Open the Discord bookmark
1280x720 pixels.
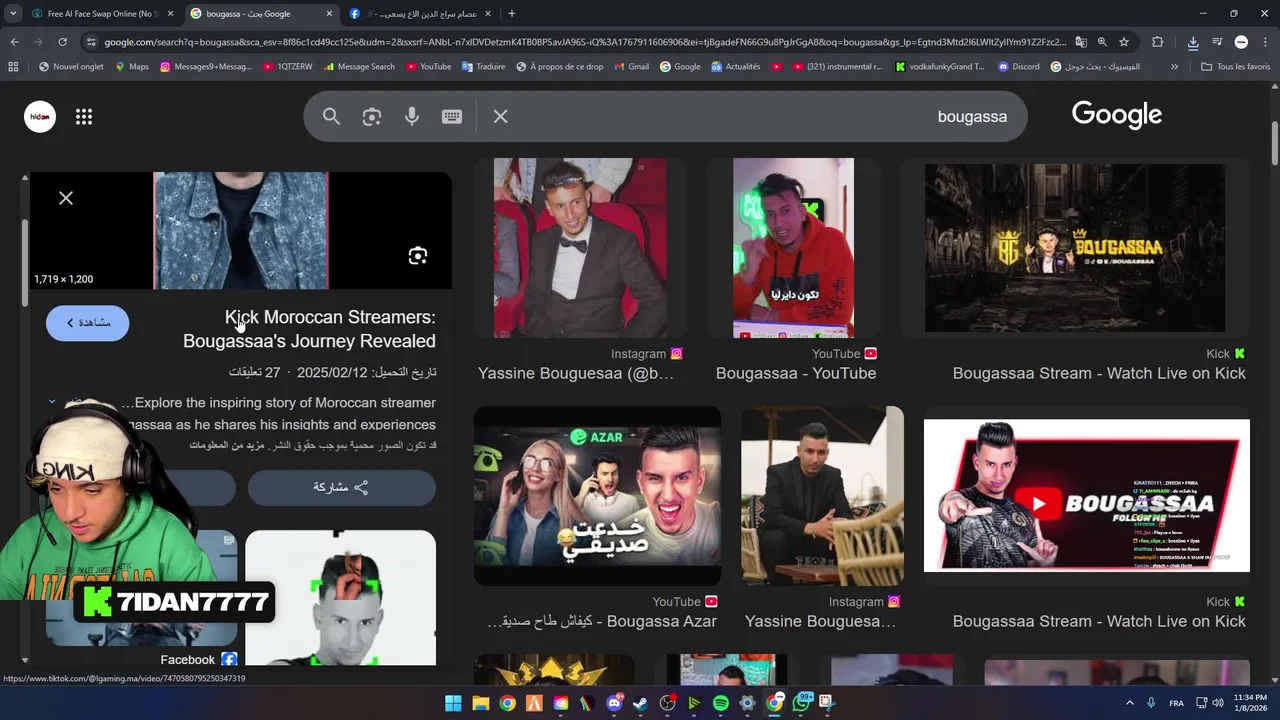1018,67
